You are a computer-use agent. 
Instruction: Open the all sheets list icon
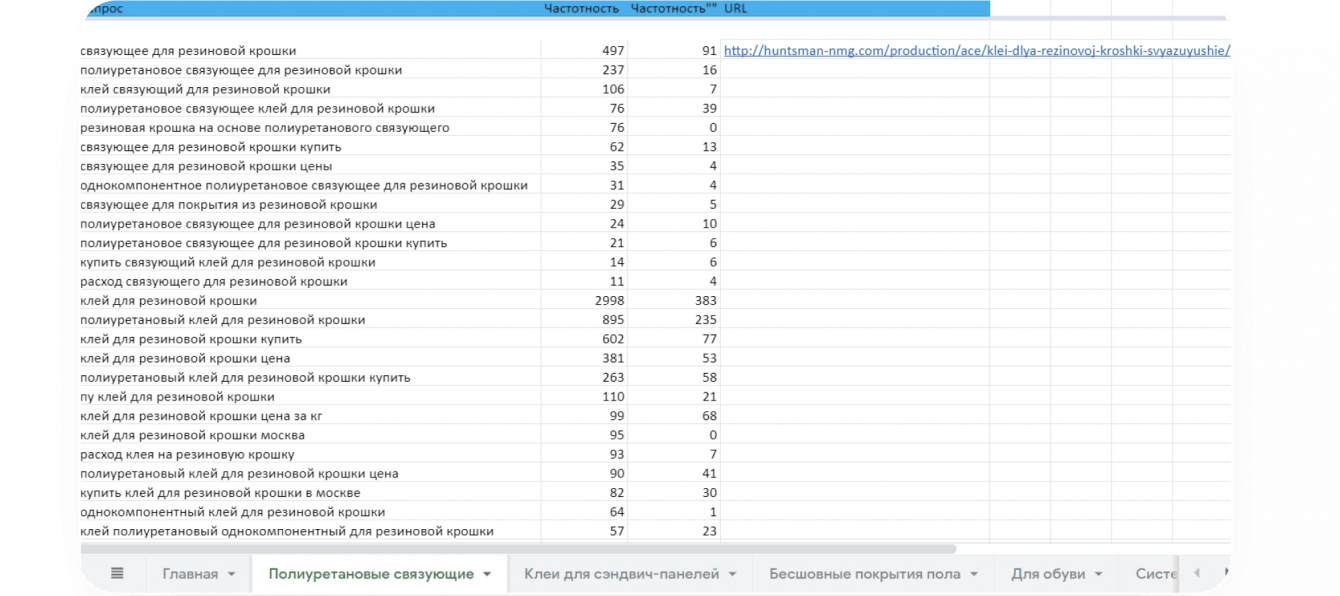pos(117,574)
